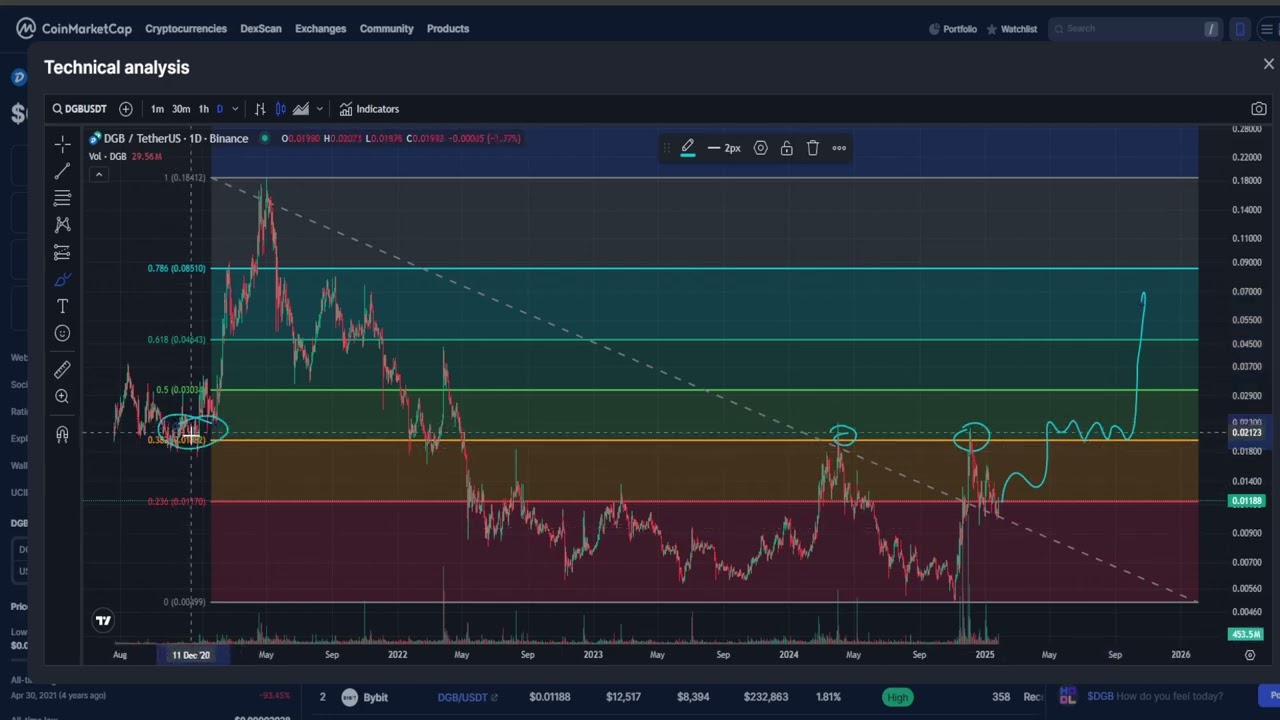This screenshot has width=1280, height=720.
Task: Open the Cryptocurrencies menu
Action: (186, 29)
